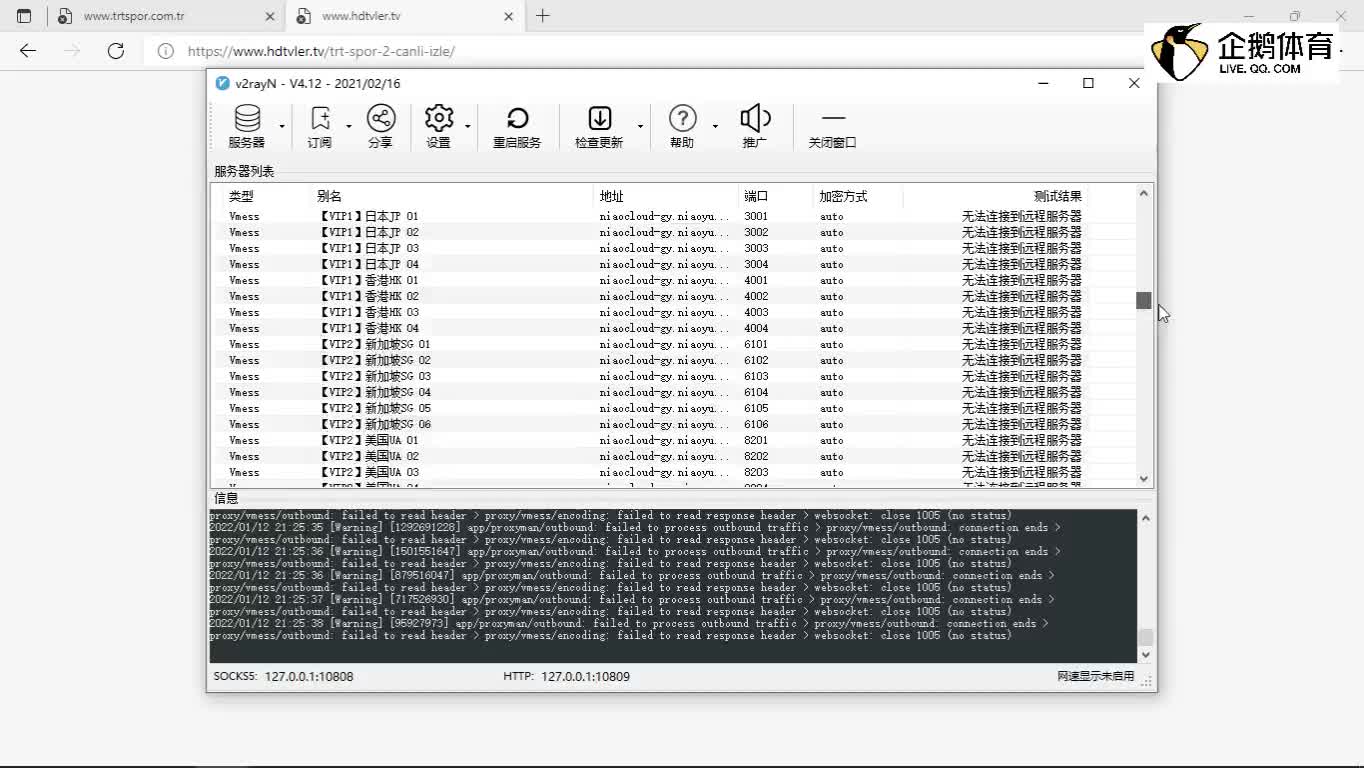Refresh the browser page
The image size is (1364, 768).
point(116,51)
